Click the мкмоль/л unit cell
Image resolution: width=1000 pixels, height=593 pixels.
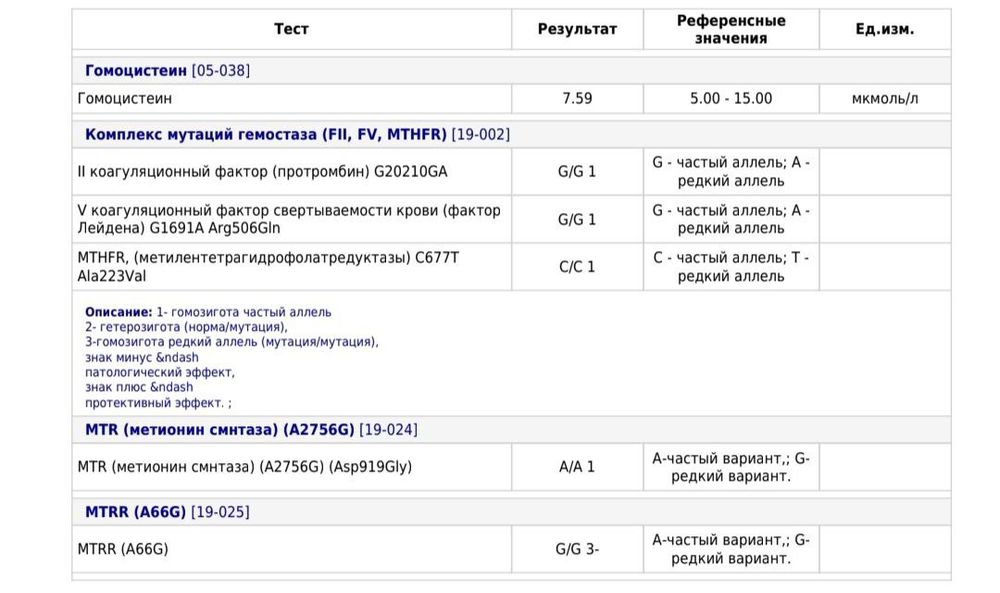884,98
